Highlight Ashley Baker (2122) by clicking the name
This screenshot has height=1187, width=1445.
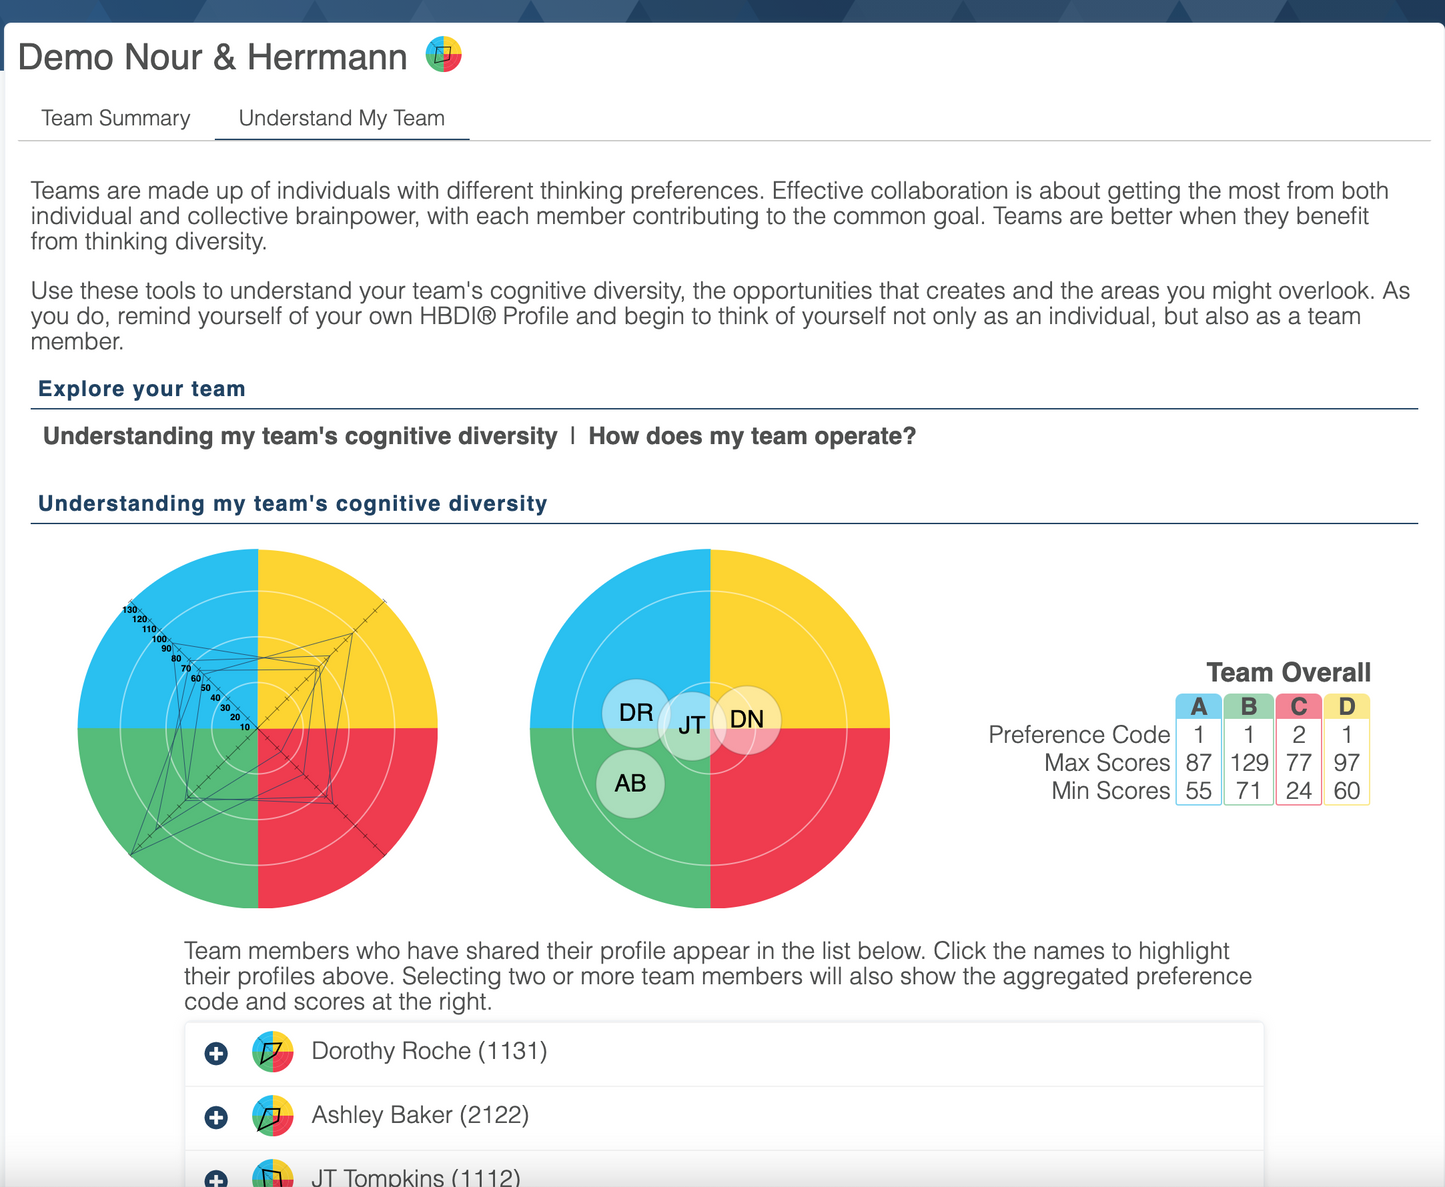coord(420,1115)
